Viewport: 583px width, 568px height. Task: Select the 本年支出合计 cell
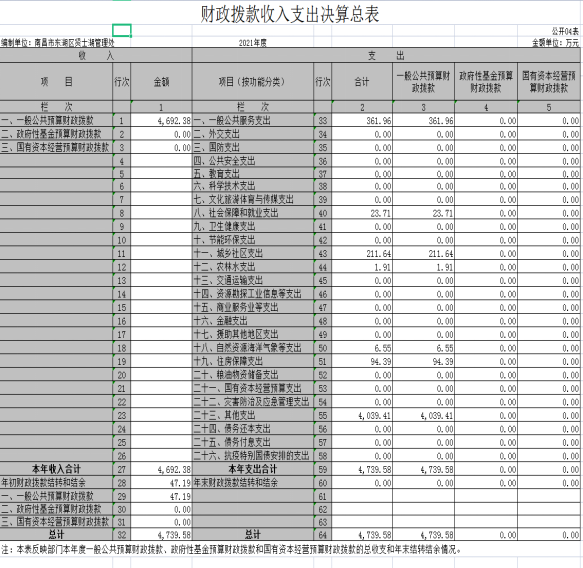coord(253,469)
